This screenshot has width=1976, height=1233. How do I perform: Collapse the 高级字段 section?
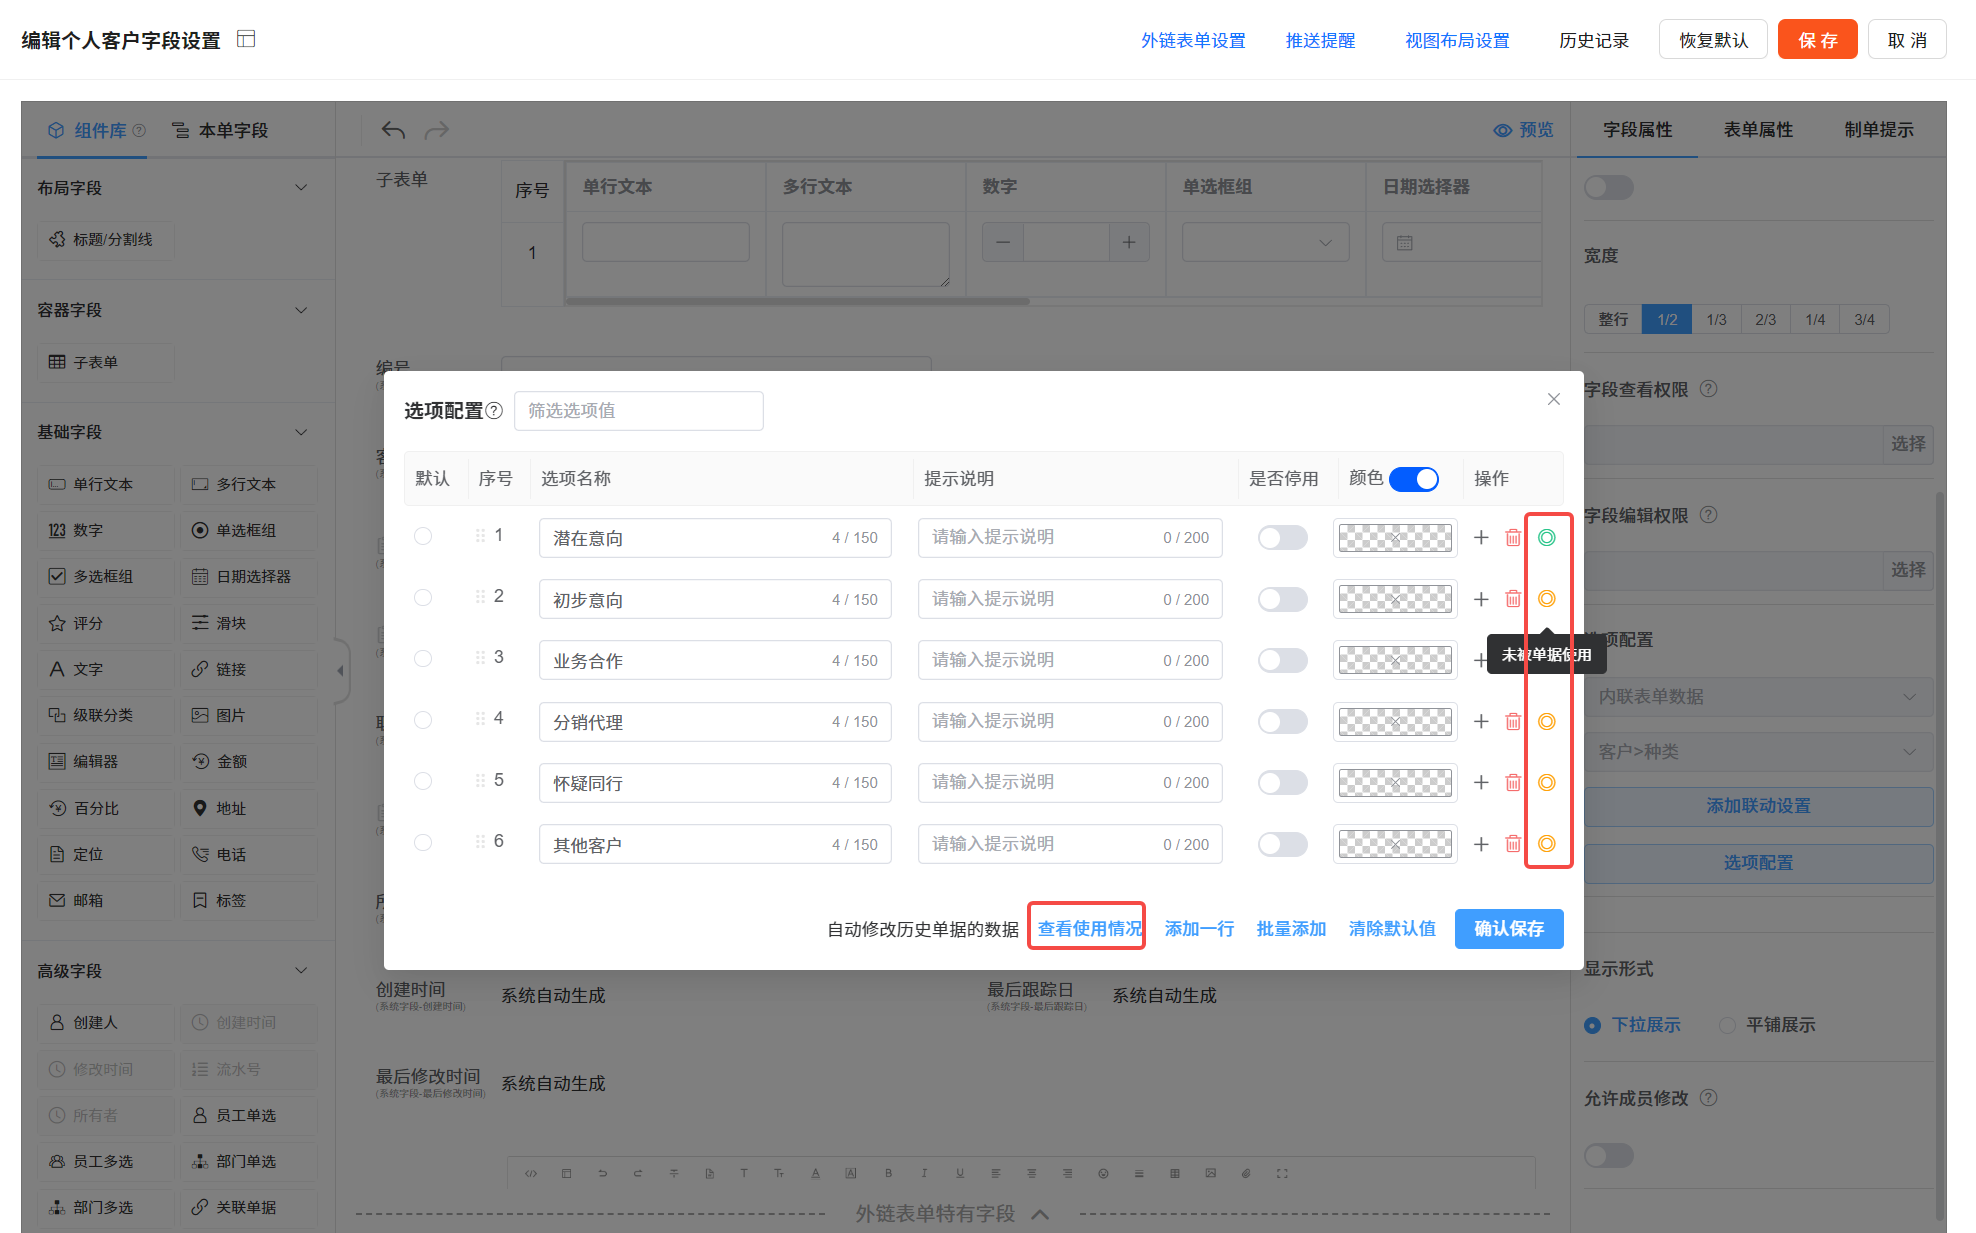coord(301,971)
